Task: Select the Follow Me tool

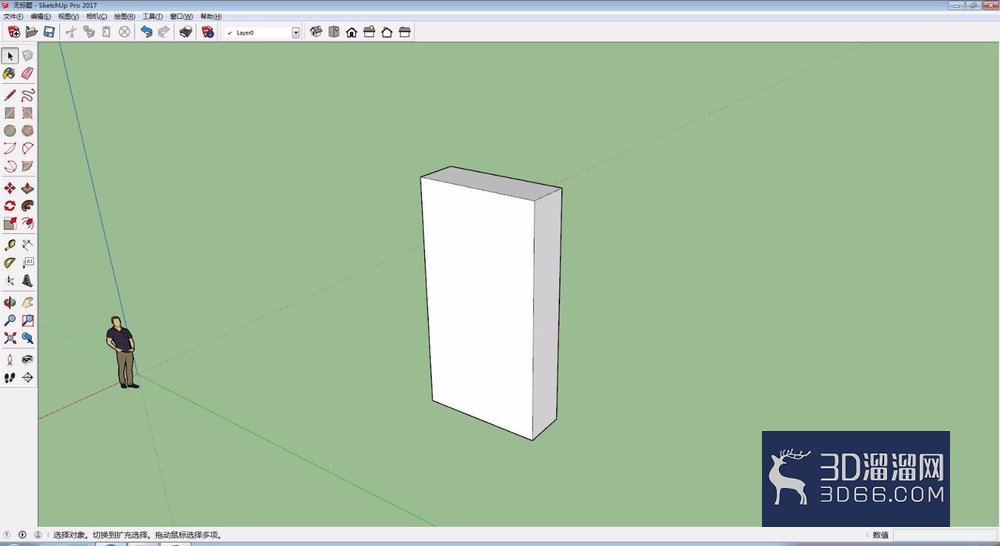Action: pos(27,206)
